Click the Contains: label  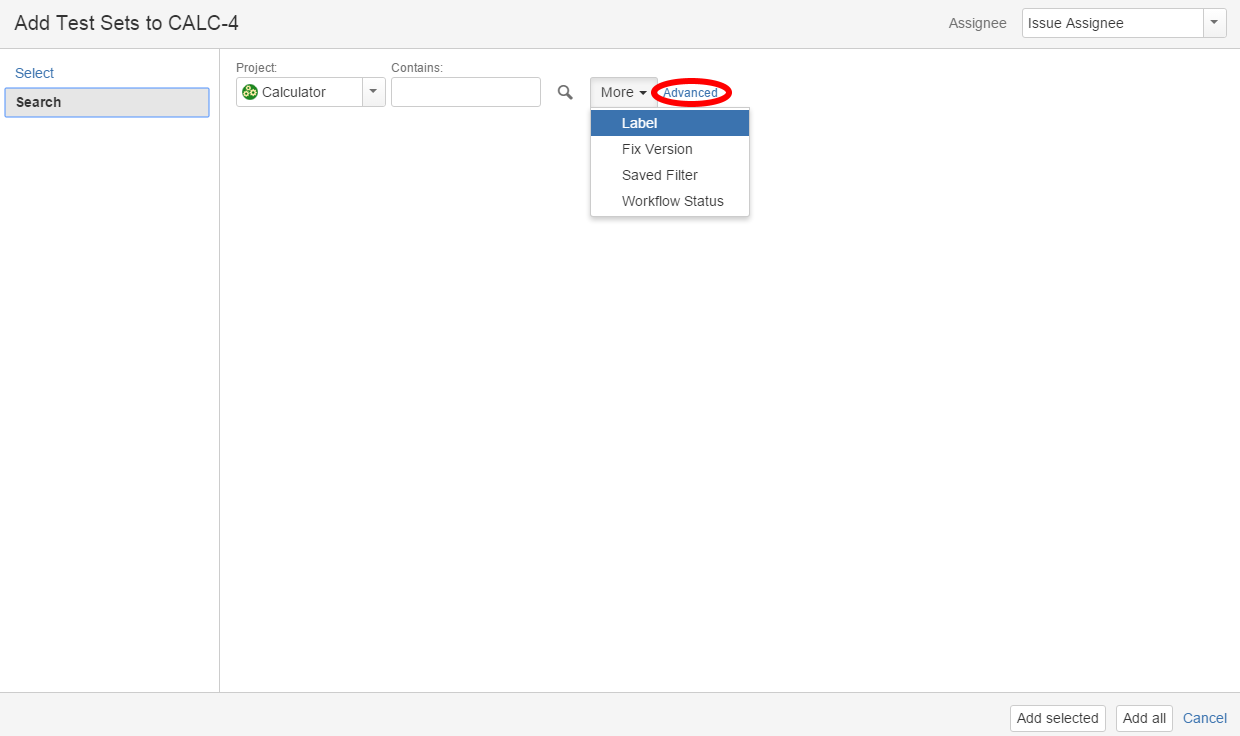coord(417,68)
